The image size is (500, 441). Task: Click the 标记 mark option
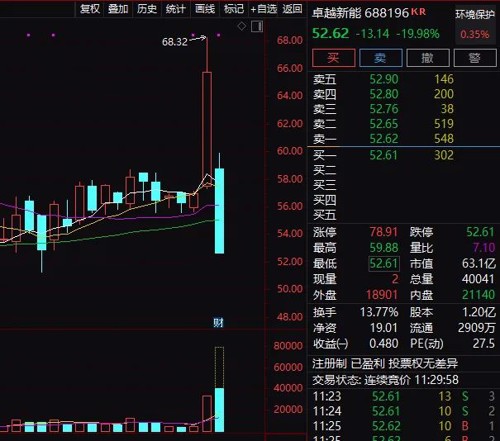click(x=234, y=9)
